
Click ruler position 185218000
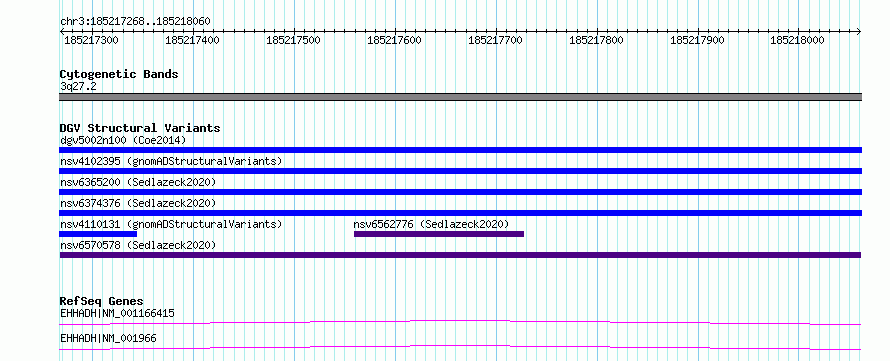pos(797,40)
